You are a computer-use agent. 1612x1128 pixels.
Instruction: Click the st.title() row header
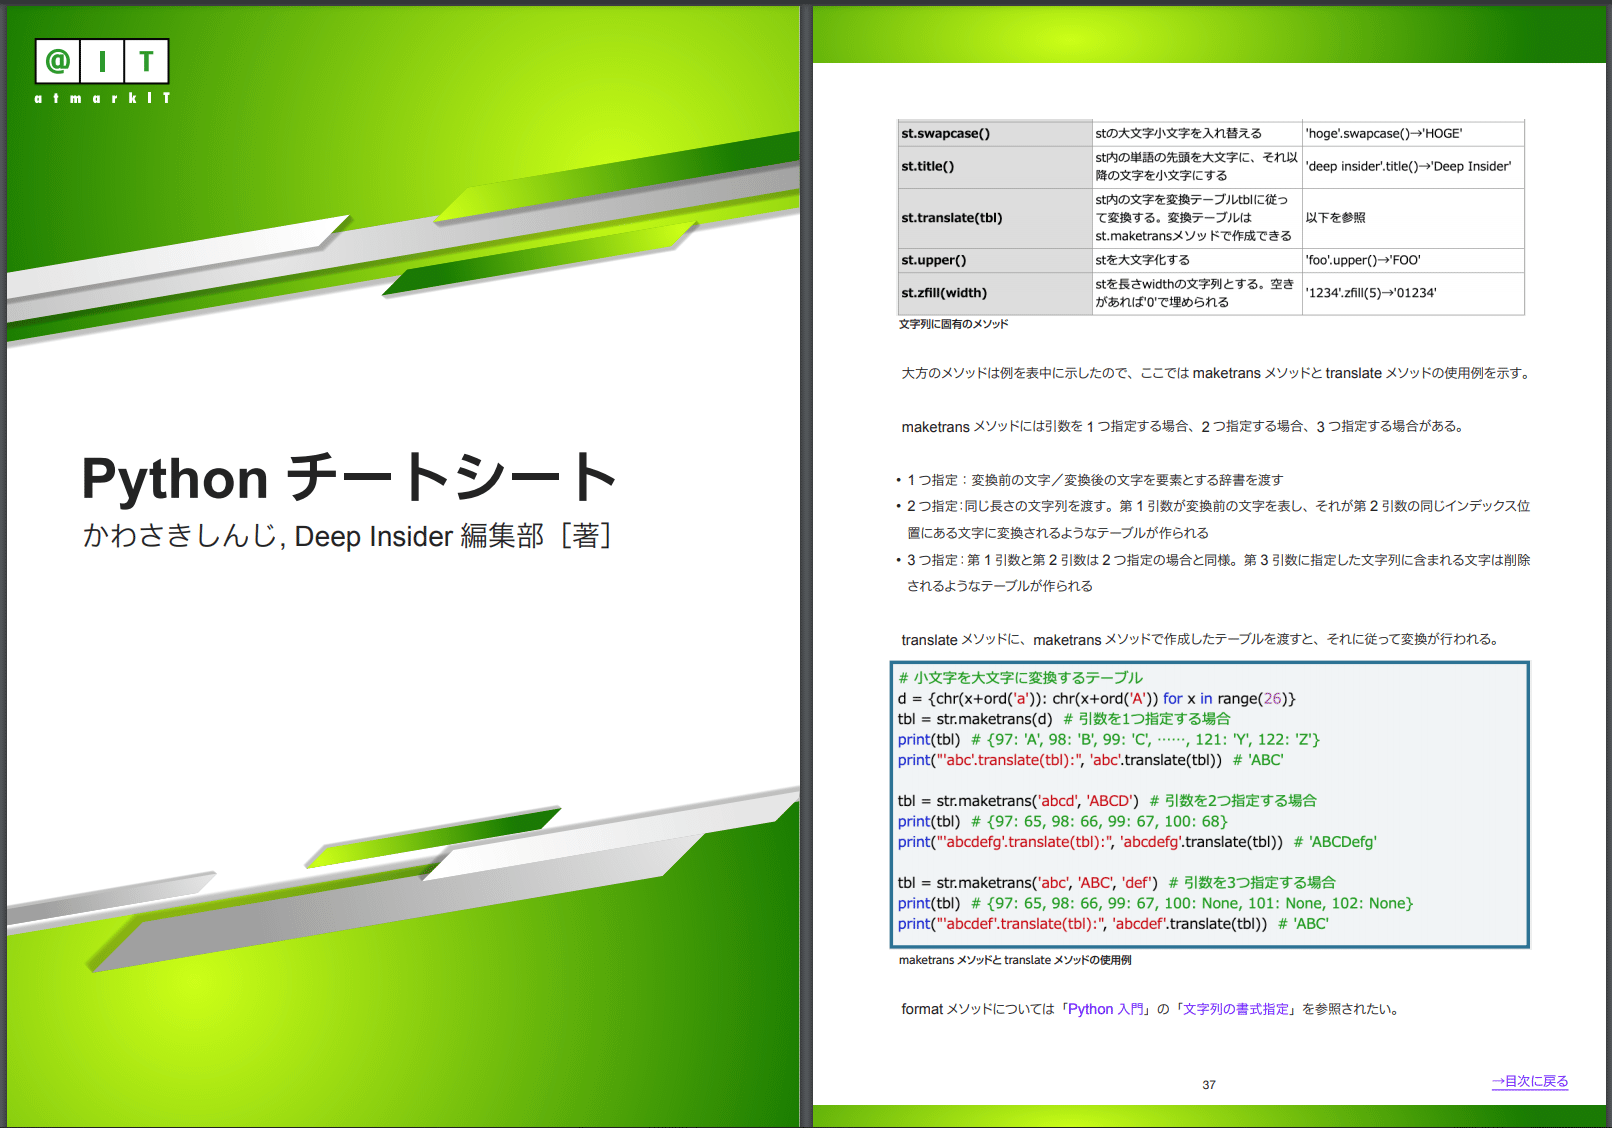click(928, 166)
